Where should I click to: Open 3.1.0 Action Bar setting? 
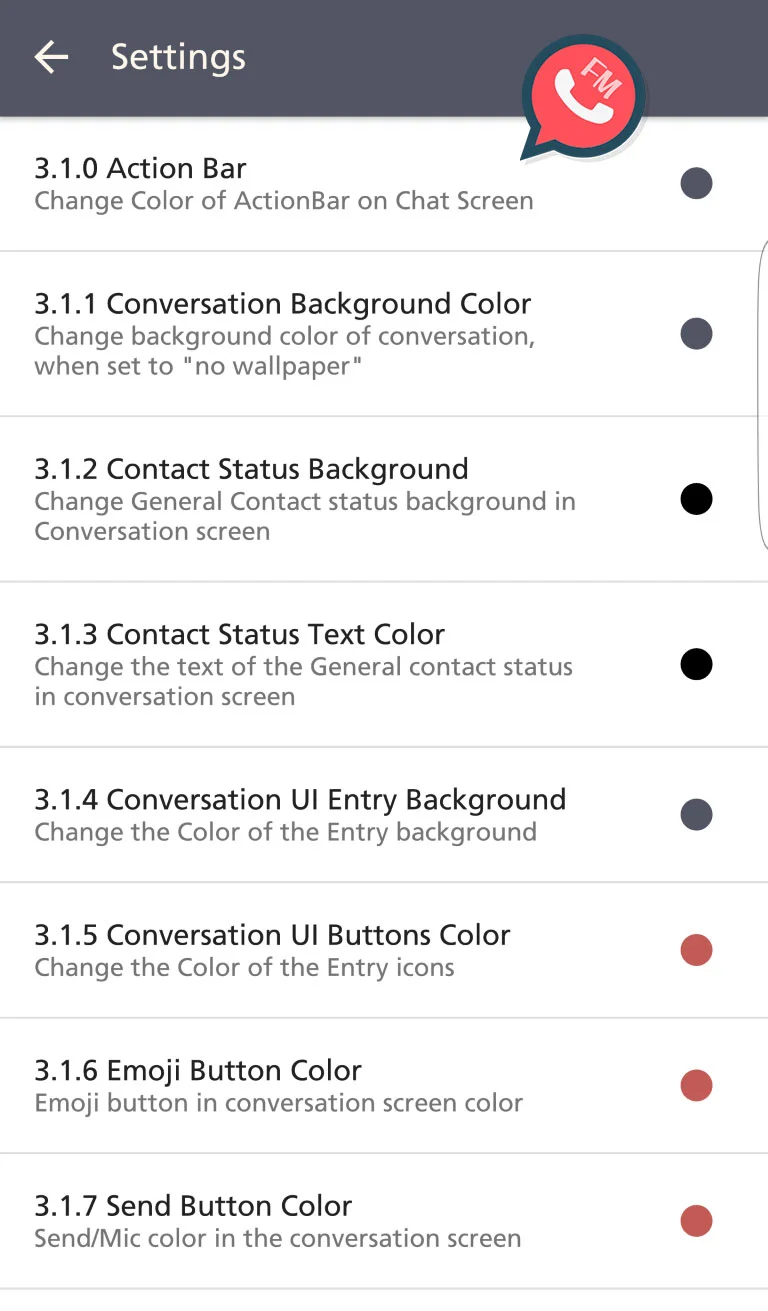(x=384, y=184)
